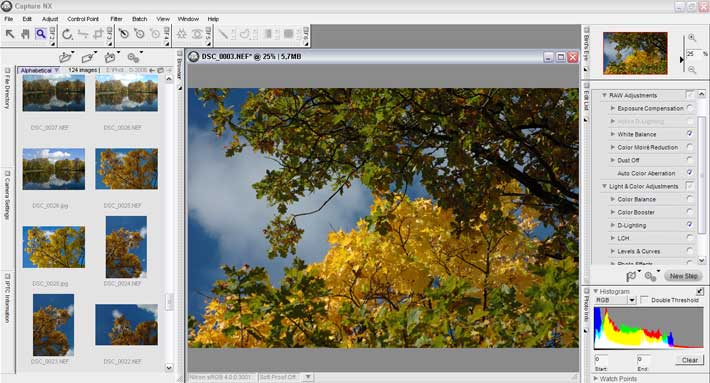This screenshot has height=383, width=710.
Task: Select the direct select arrow tool
Action: coord(10,34)
